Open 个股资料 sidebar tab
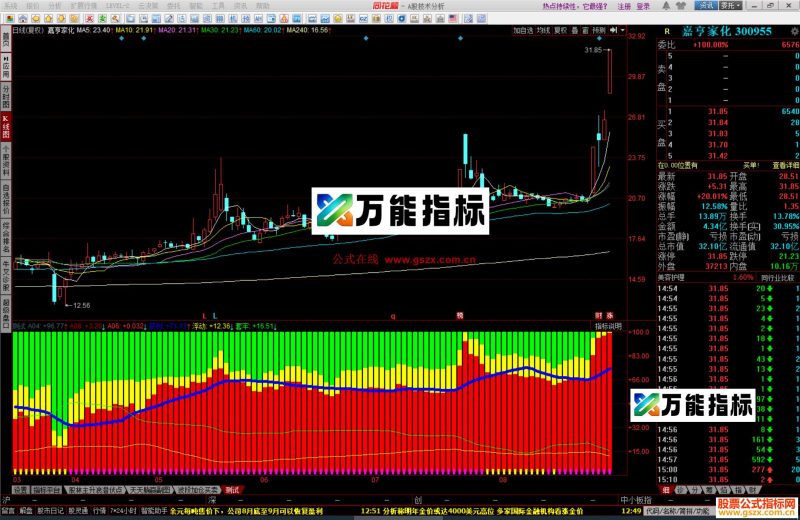The height and width of the screenshot is (520, 800). [6, 161]
